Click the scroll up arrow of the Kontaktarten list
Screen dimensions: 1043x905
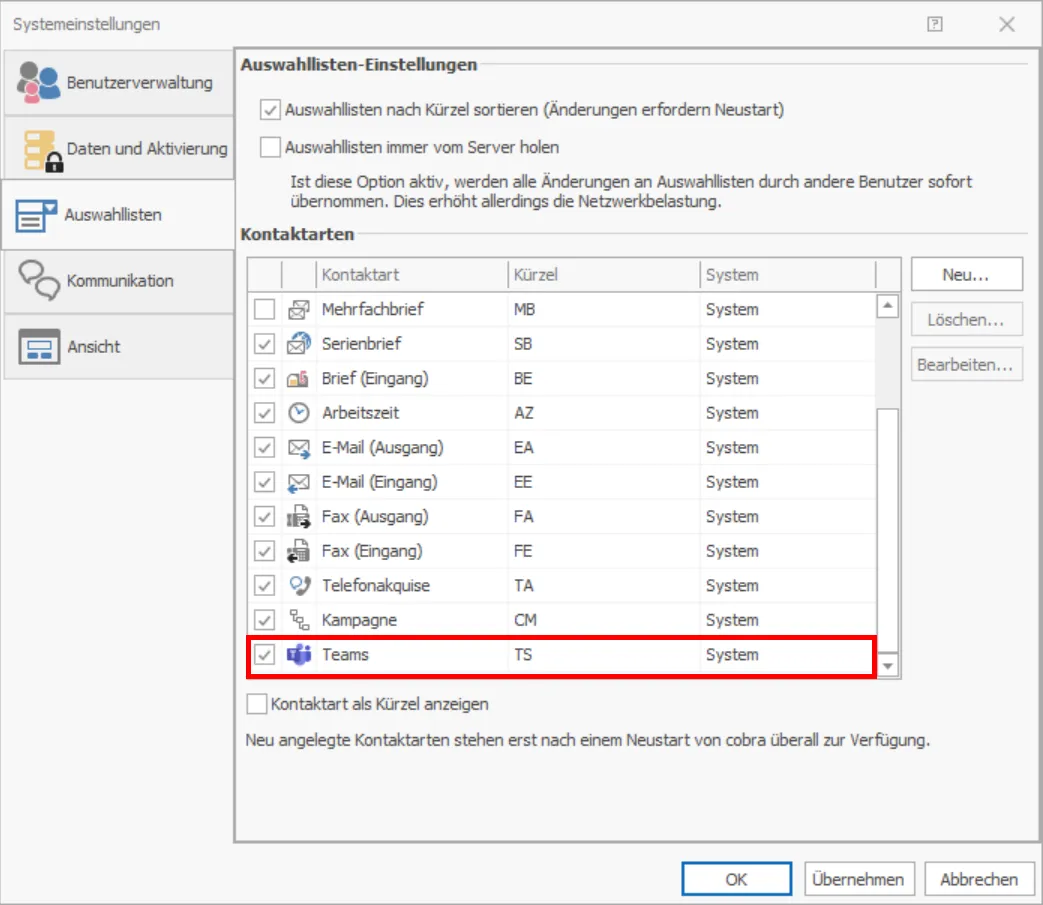(x=887, y=306)
